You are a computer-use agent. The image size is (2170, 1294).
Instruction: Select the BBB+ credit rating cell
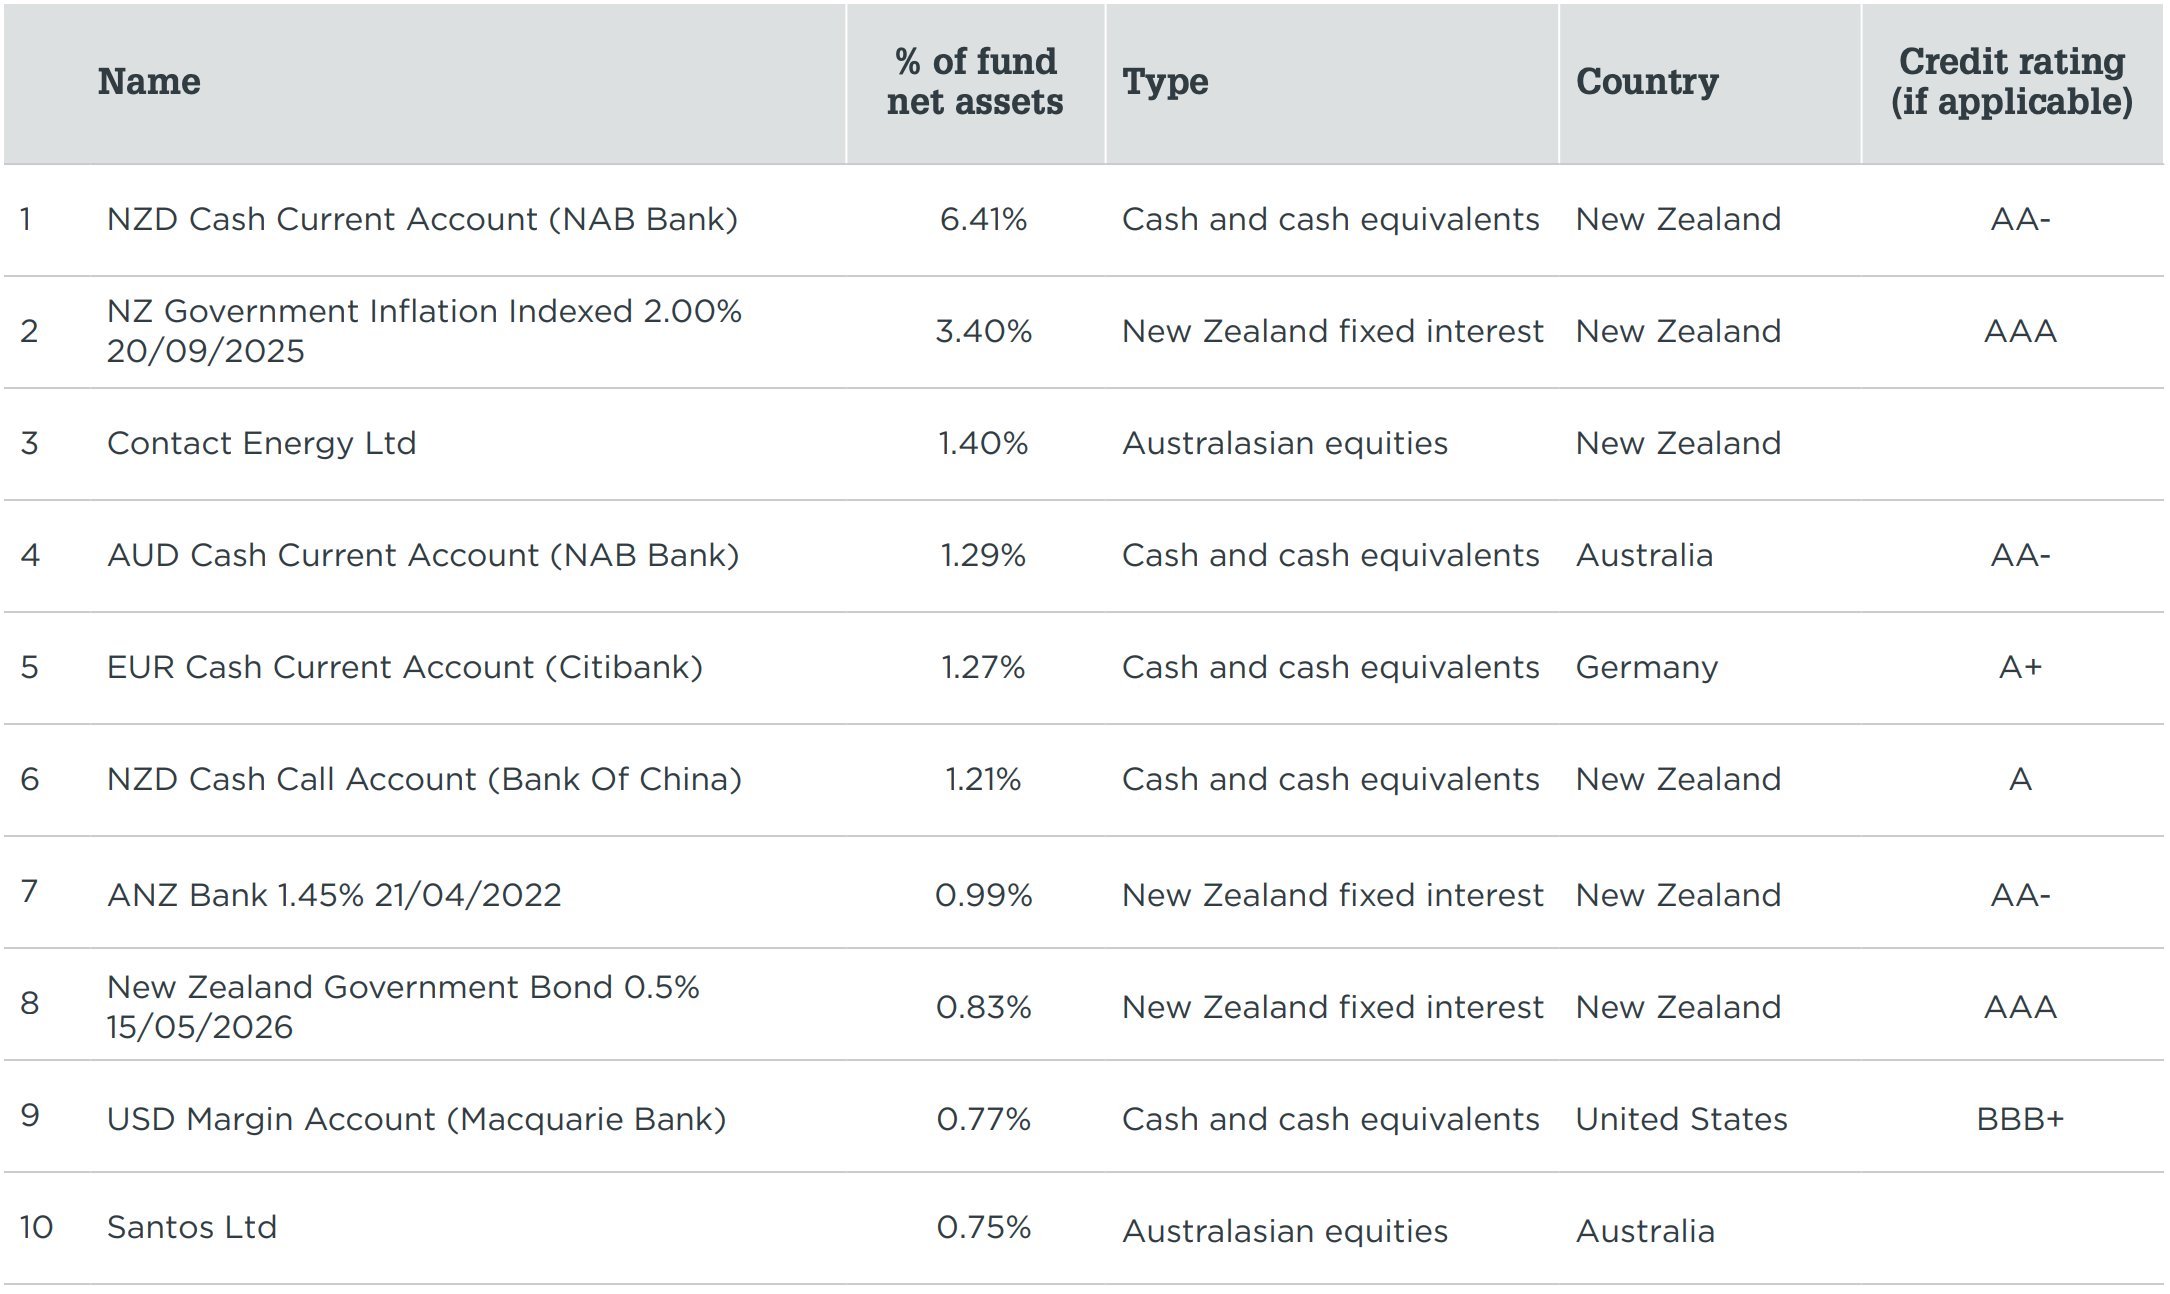coord(2020,1119)
